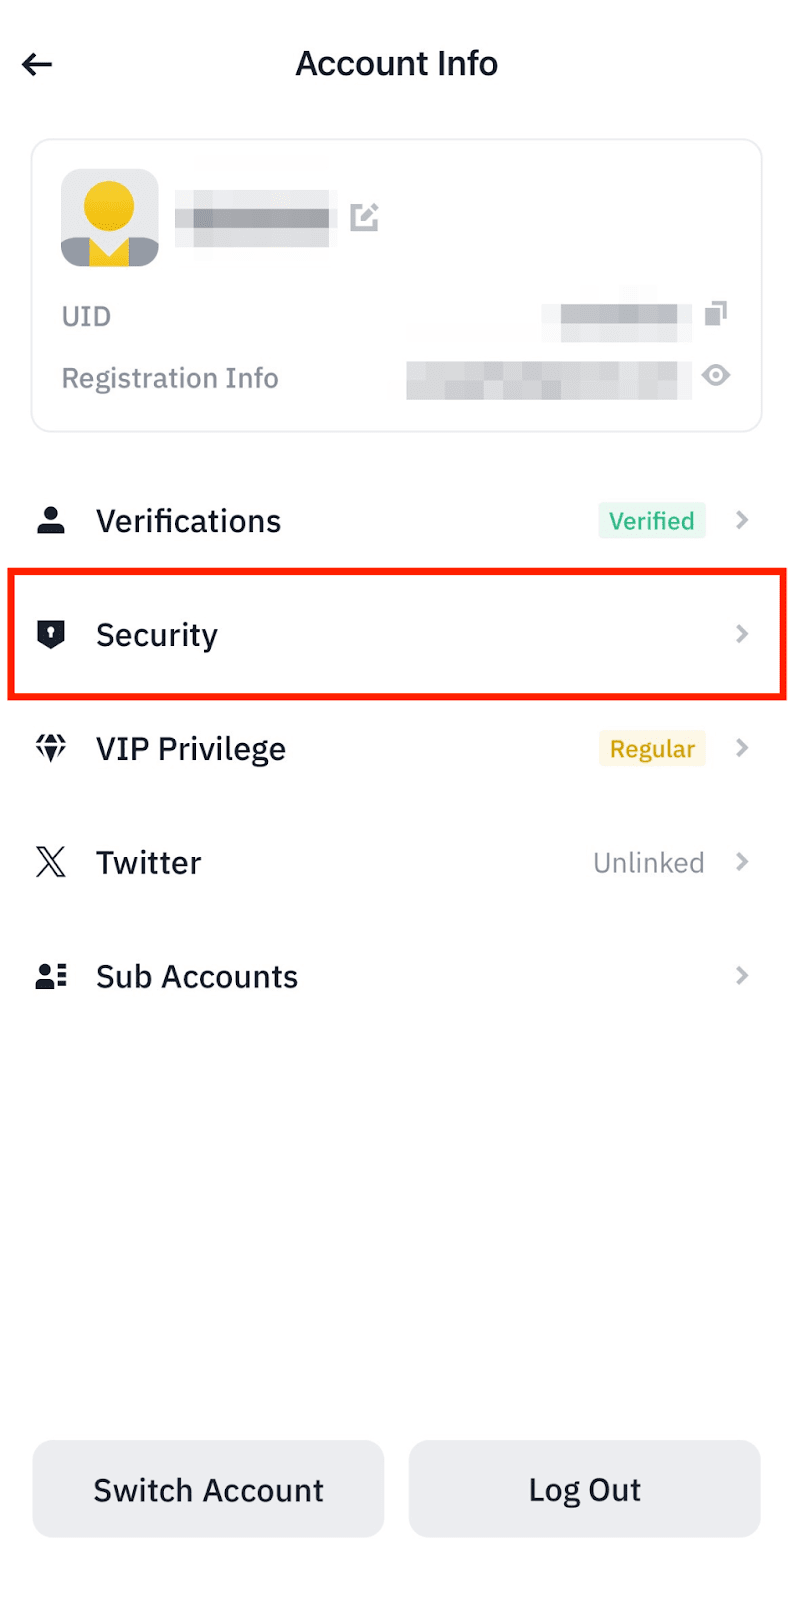Copy the UID with the copy icon
793x1600 pixels.
(716, 314)
